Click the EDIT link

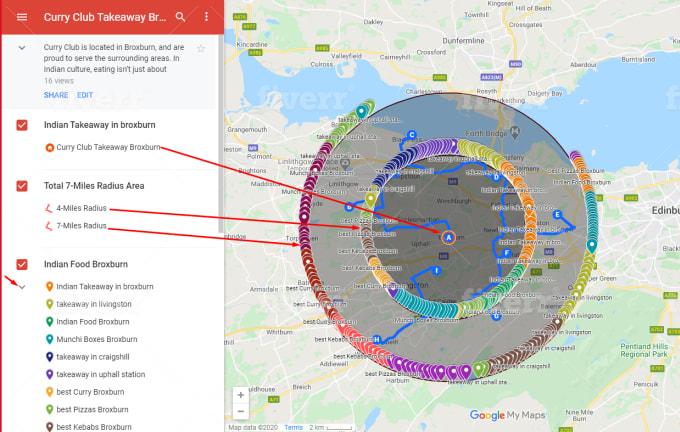click(x=85, y=95)
